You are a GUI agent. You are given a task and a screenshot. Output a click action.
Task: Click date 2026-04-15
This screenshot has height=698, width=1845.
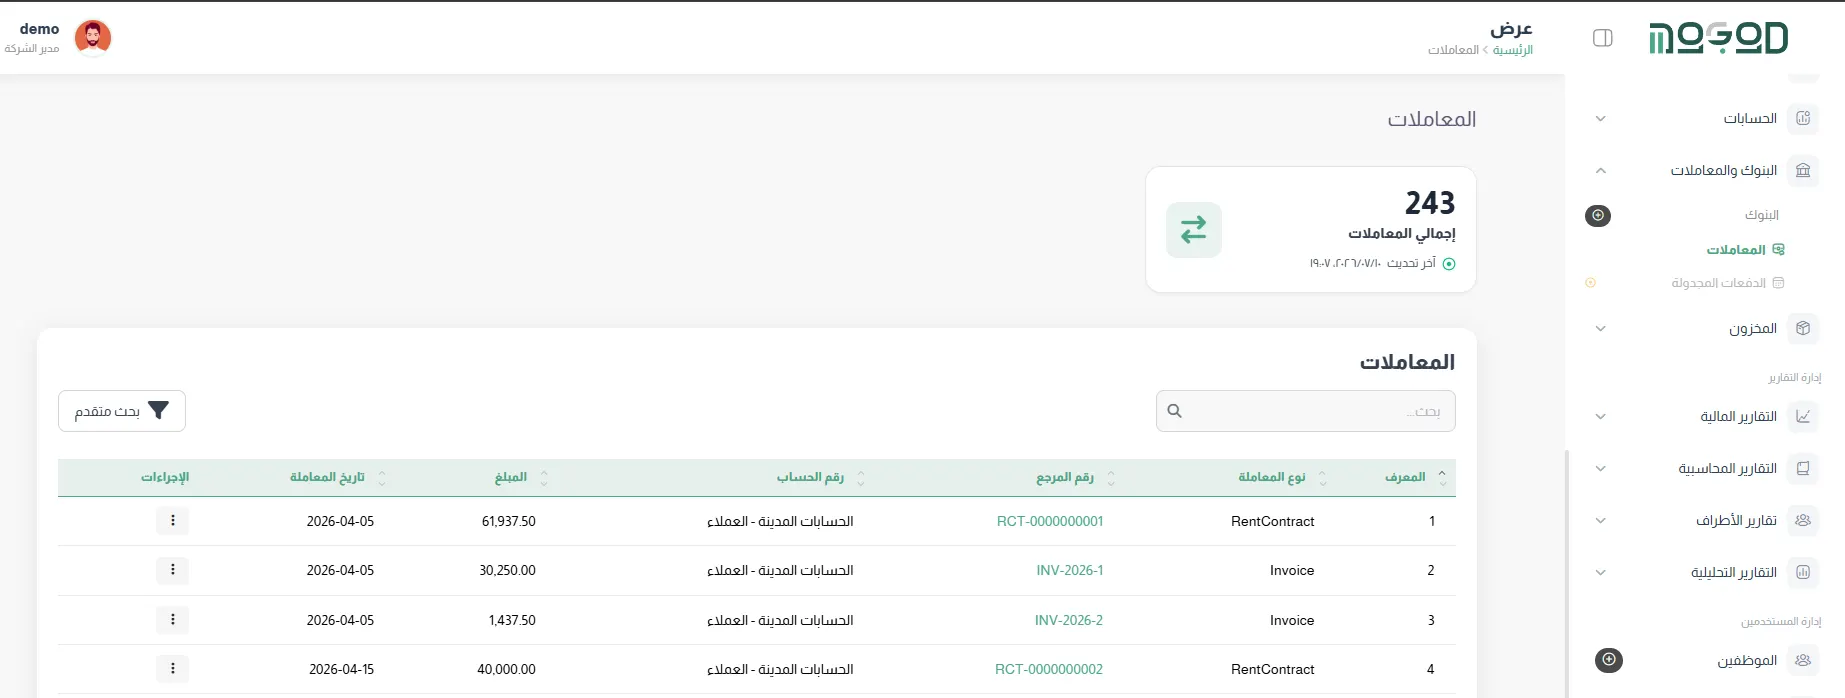341,669
